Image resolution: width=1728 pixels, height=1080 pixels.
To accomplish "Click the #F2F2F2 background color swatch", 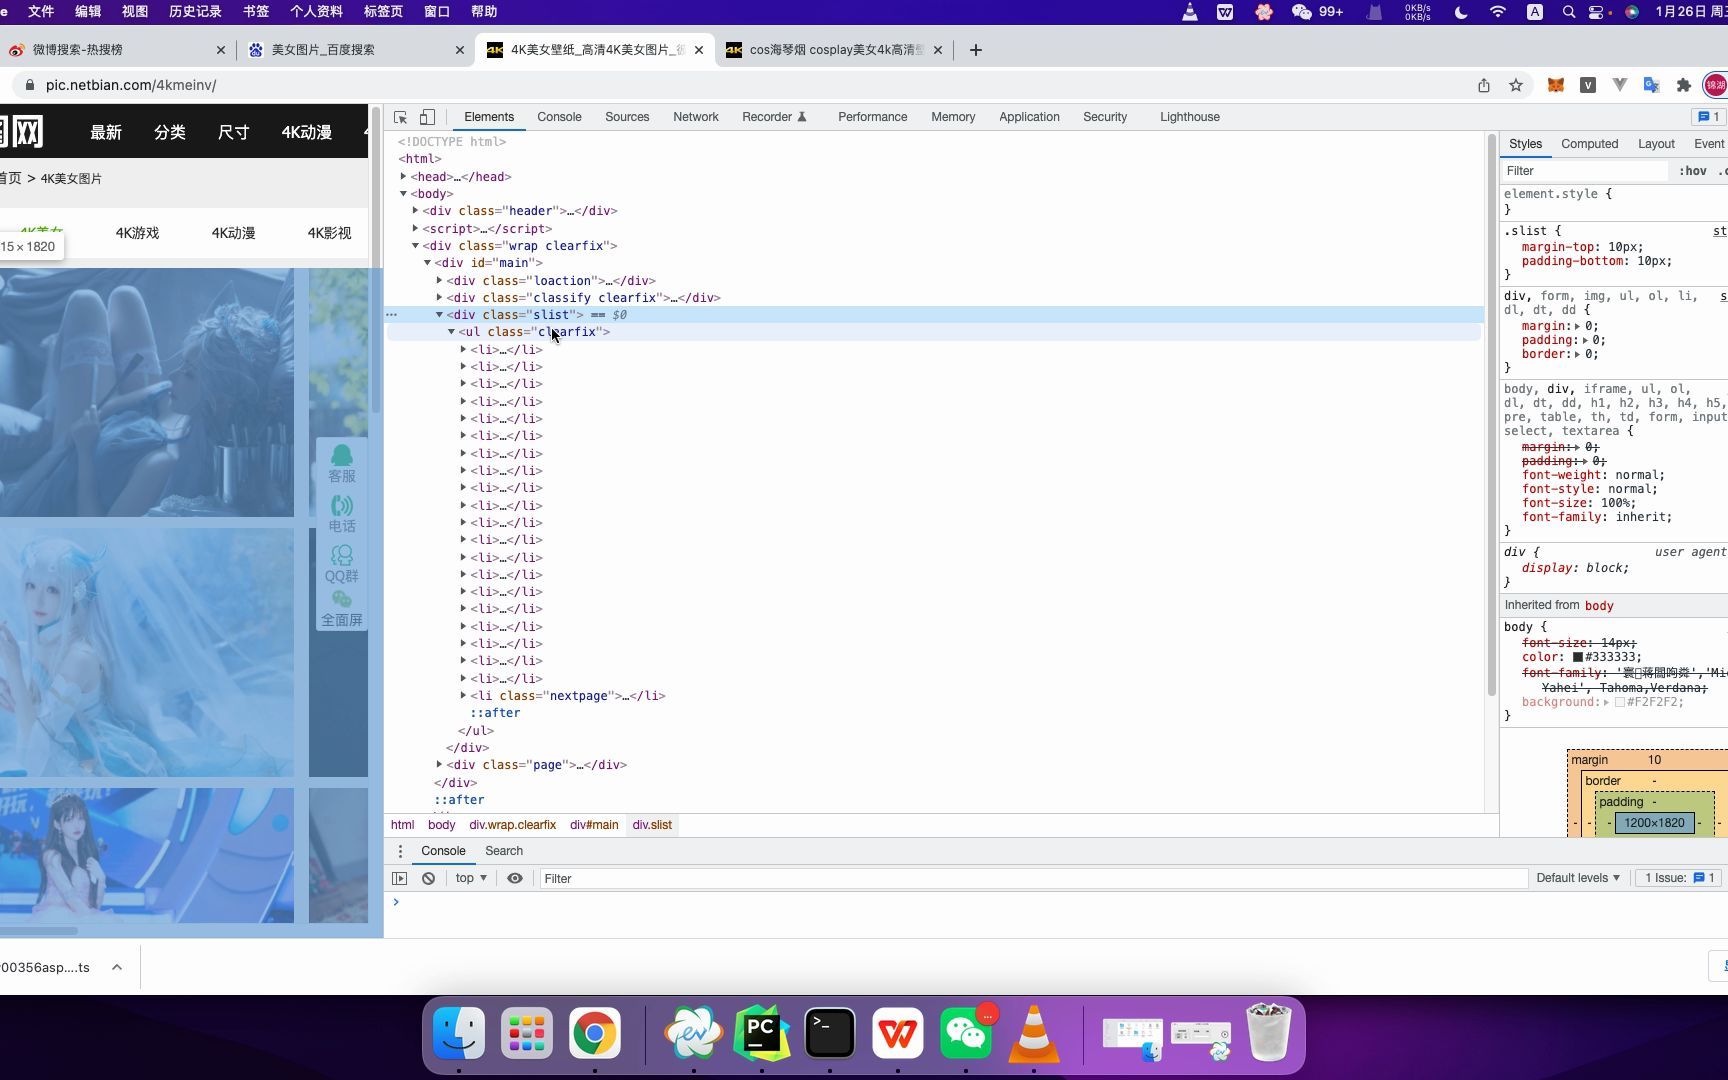I will tap(1619, 703).
